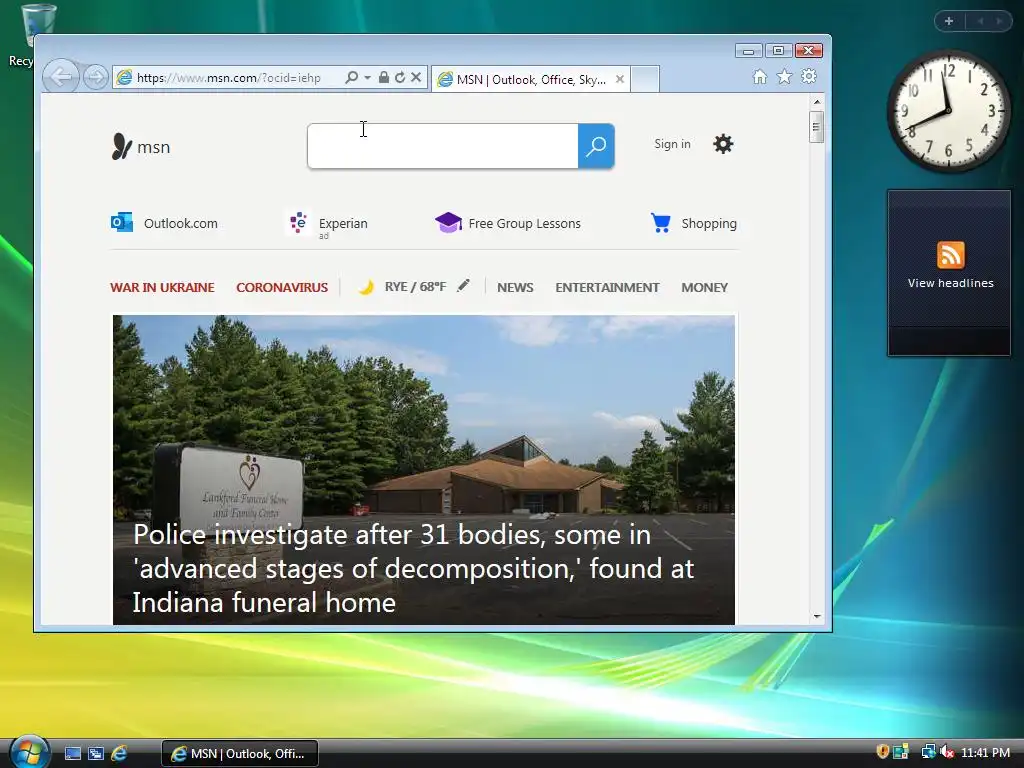Click the RSS feed icon in headlines gadget
This screenshot has height=768, width=1024.
point(950,255)
